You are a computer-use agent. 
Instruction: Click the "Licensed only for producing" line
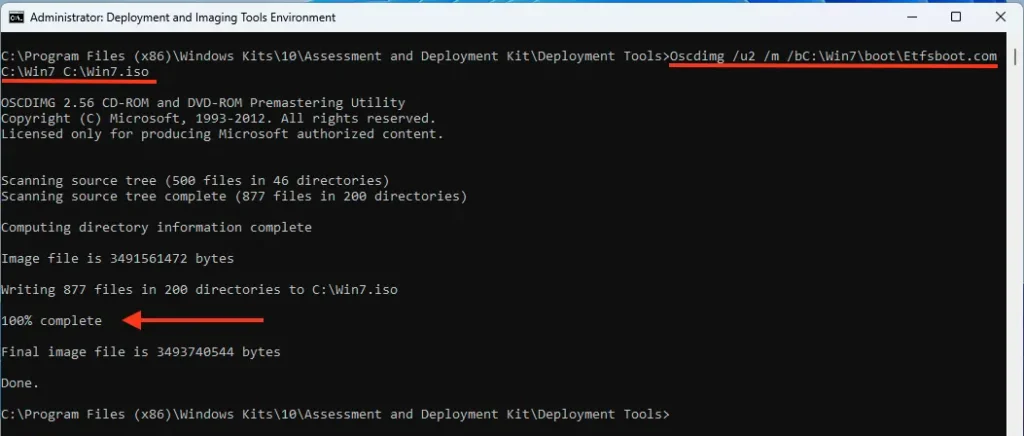point(222,134)
